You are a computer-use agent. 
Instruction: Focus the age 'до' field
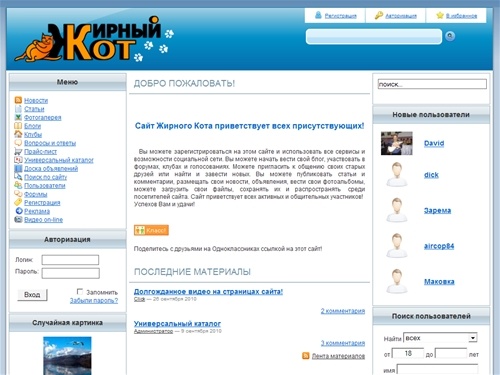tap(451, 353)
